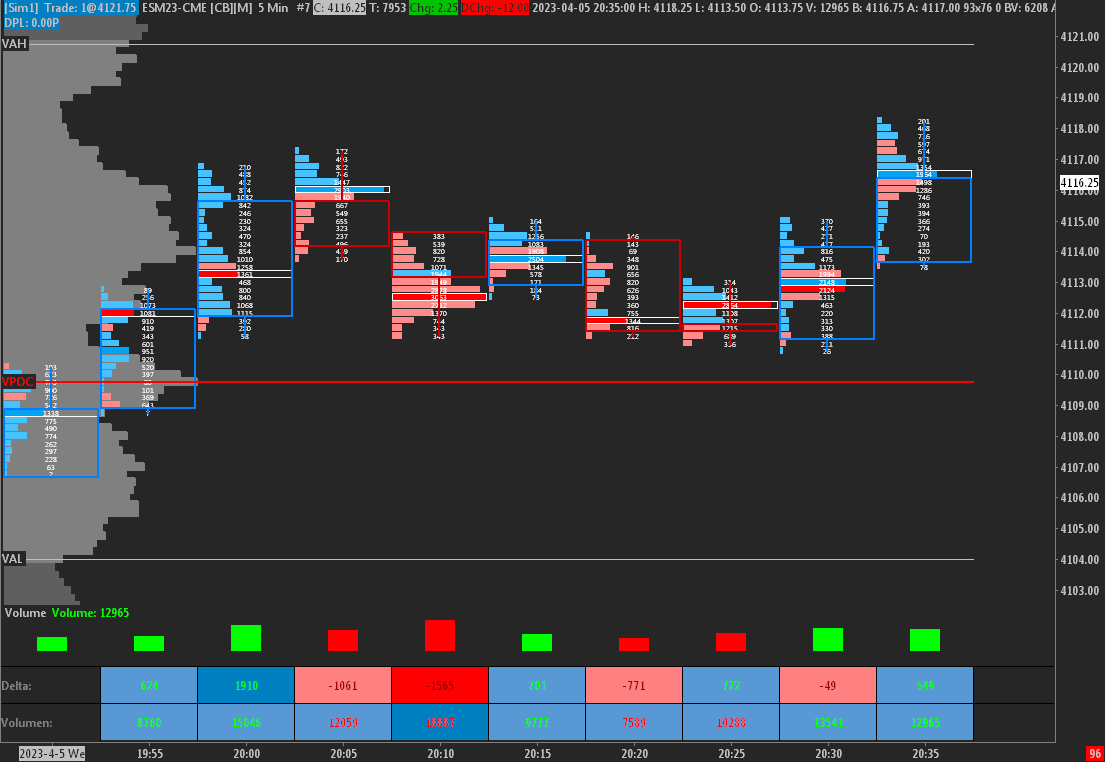Click the volume cell showing 10288
Viewport: 1105px width, 762px height.
(731, 723)
